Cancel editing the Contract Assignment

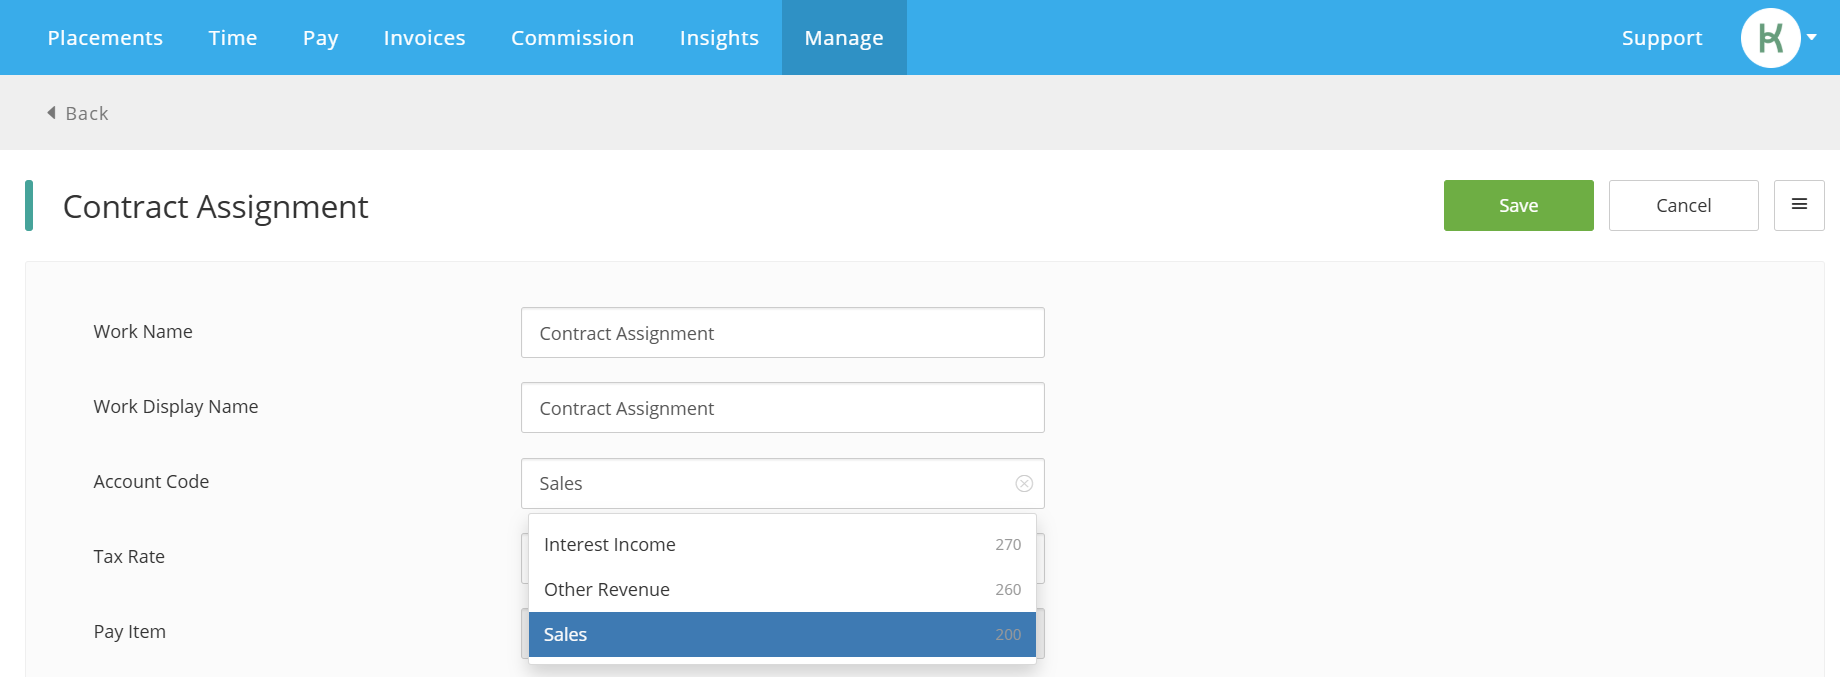[1684, 205]
